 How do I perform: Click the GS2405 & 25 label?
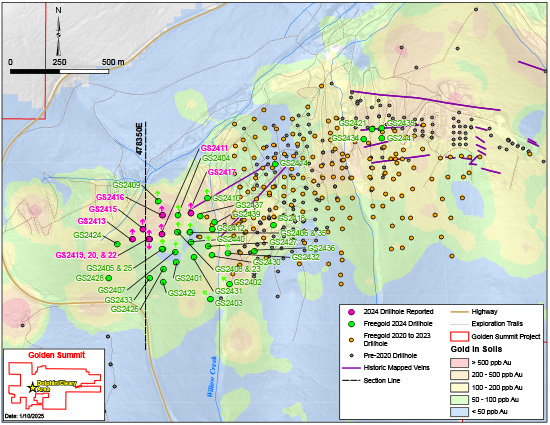coord(109,268)
